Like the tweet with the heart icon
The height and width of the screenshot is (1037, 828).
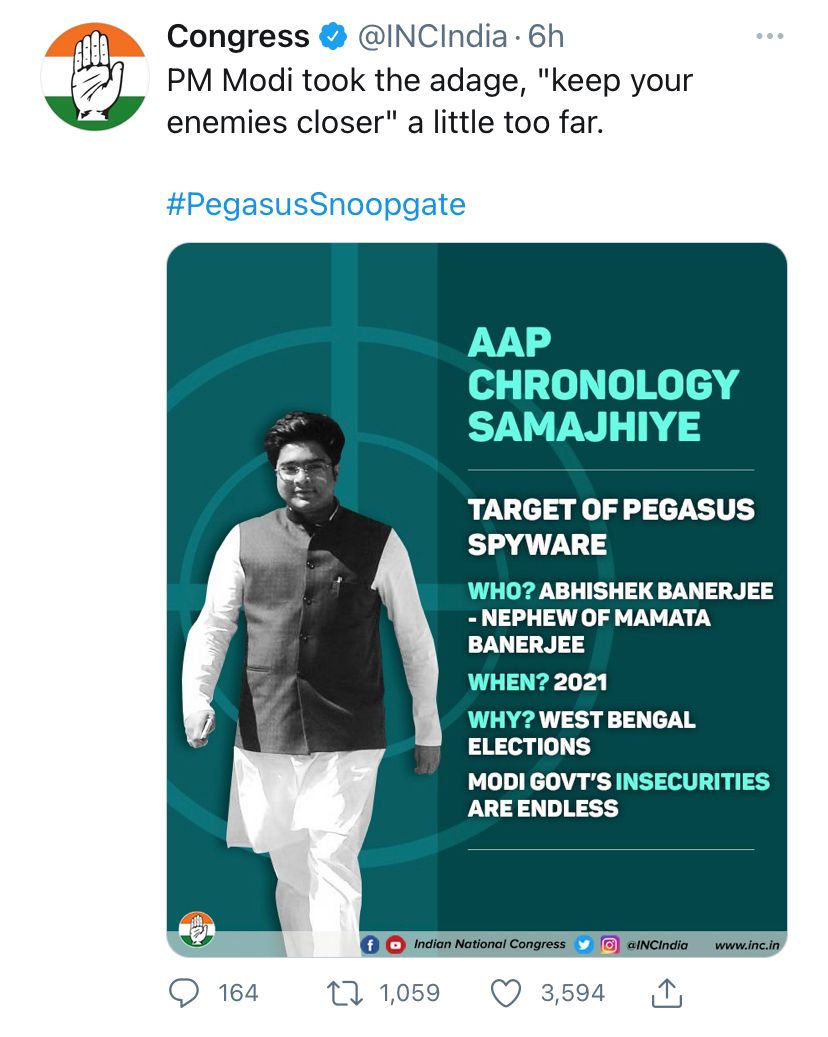pyautogui.click(x=506, y=993)
